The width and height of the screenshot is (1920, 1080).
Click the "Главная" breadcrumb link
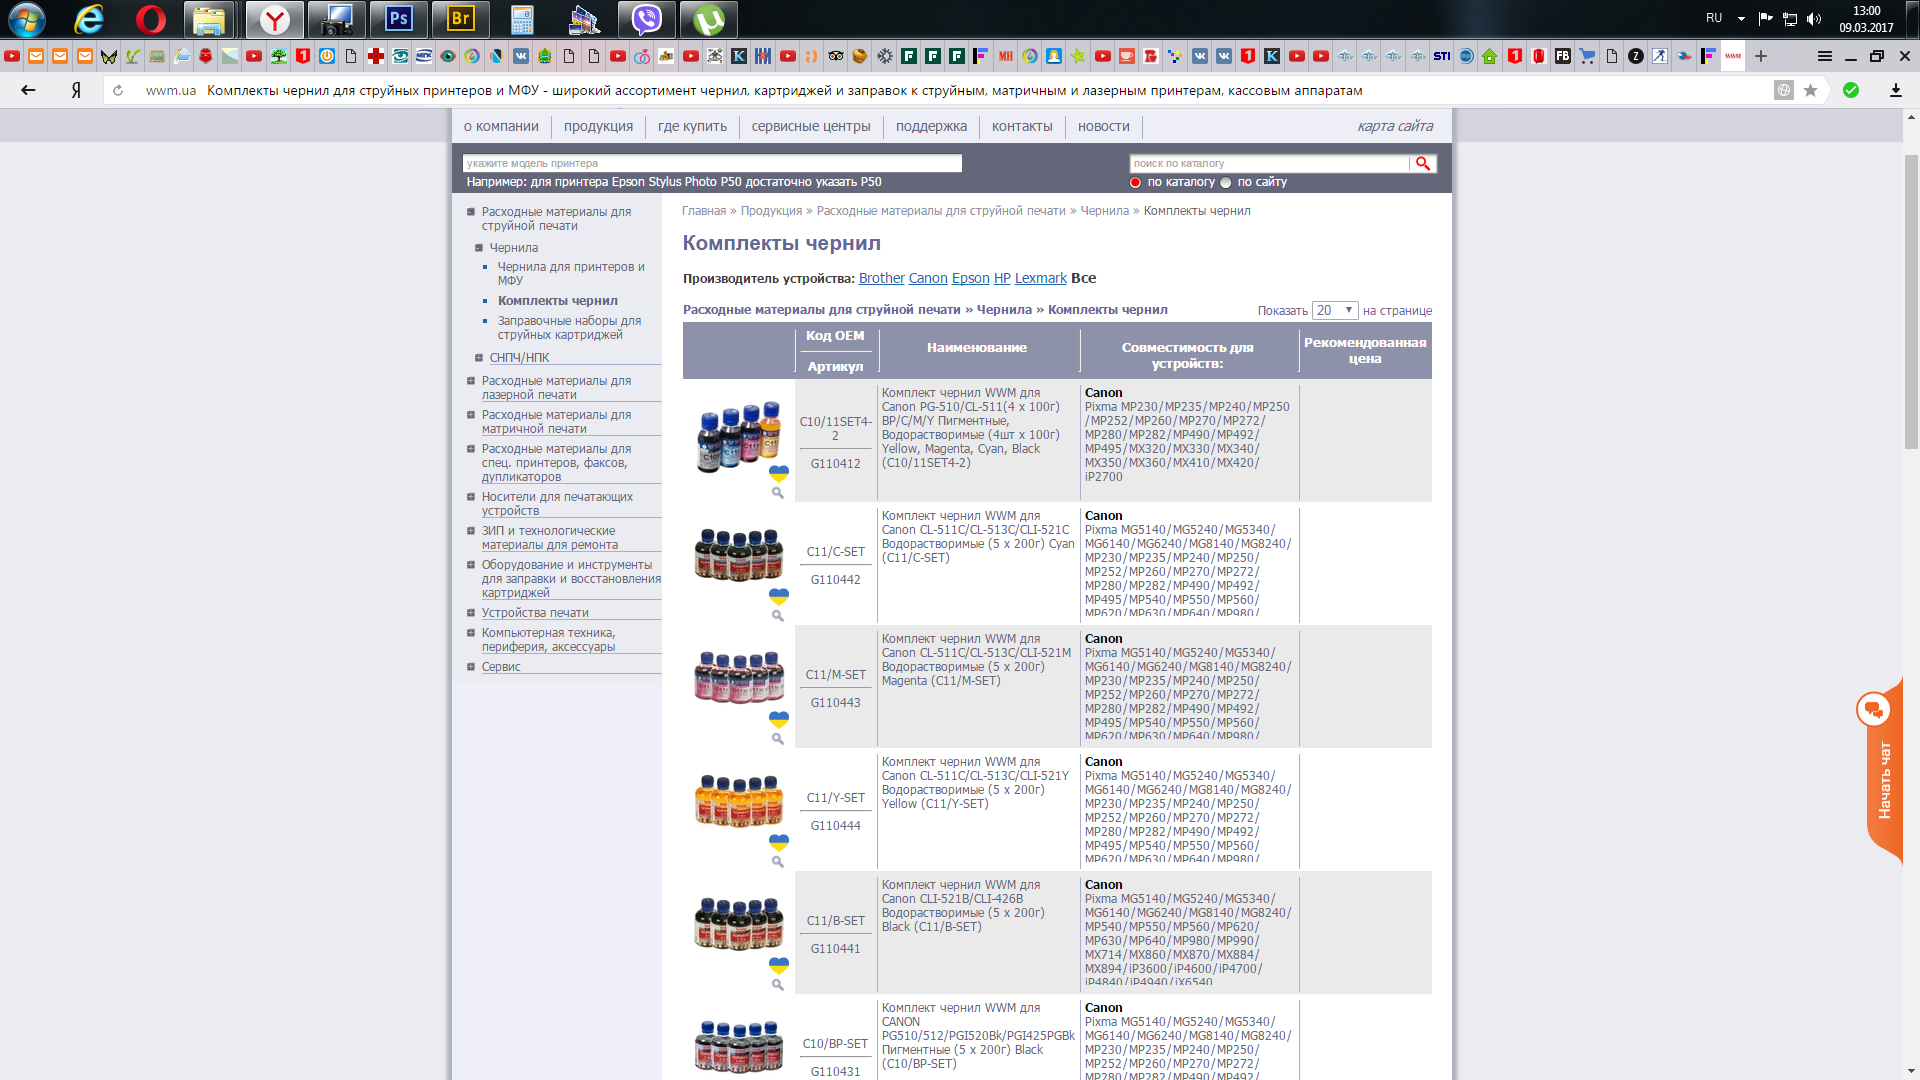click(x=704, y=211)
